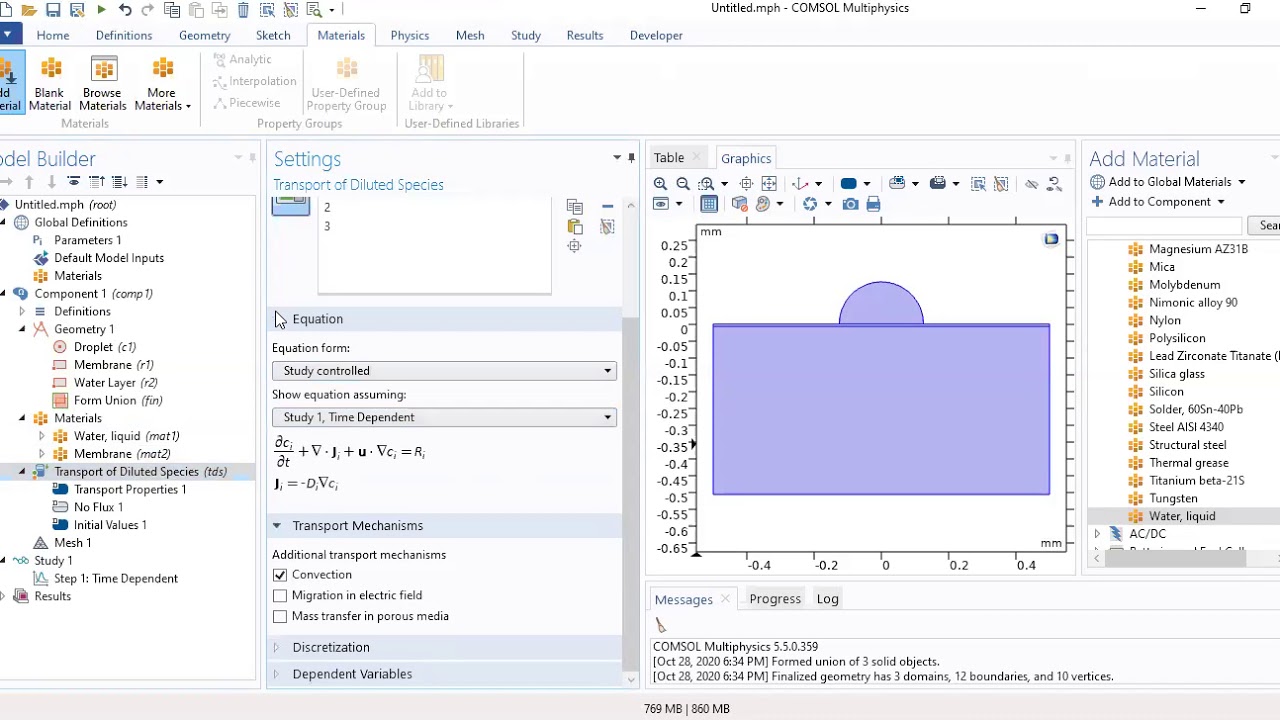Image resolution: width=1280 pixels, height=720 pixels.
Task: Open the Geometry ribbon tab
Action: pos(205,35)
